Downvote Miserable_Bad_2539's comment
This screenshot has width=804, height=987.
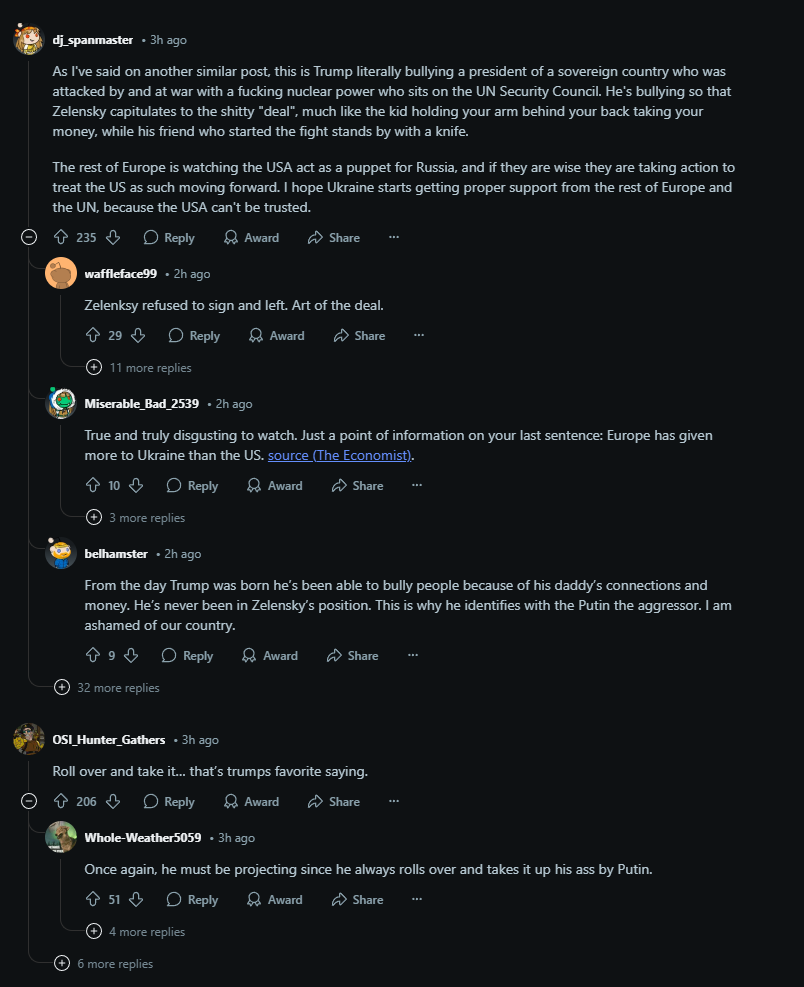[x=136, y=485]
